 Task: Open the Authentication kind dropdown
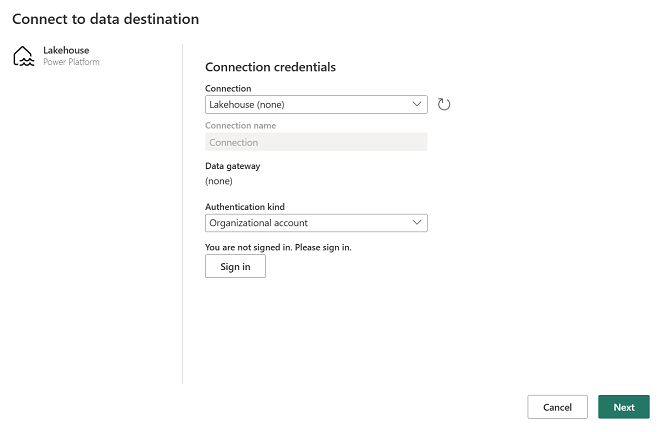[x=316, y=223]
